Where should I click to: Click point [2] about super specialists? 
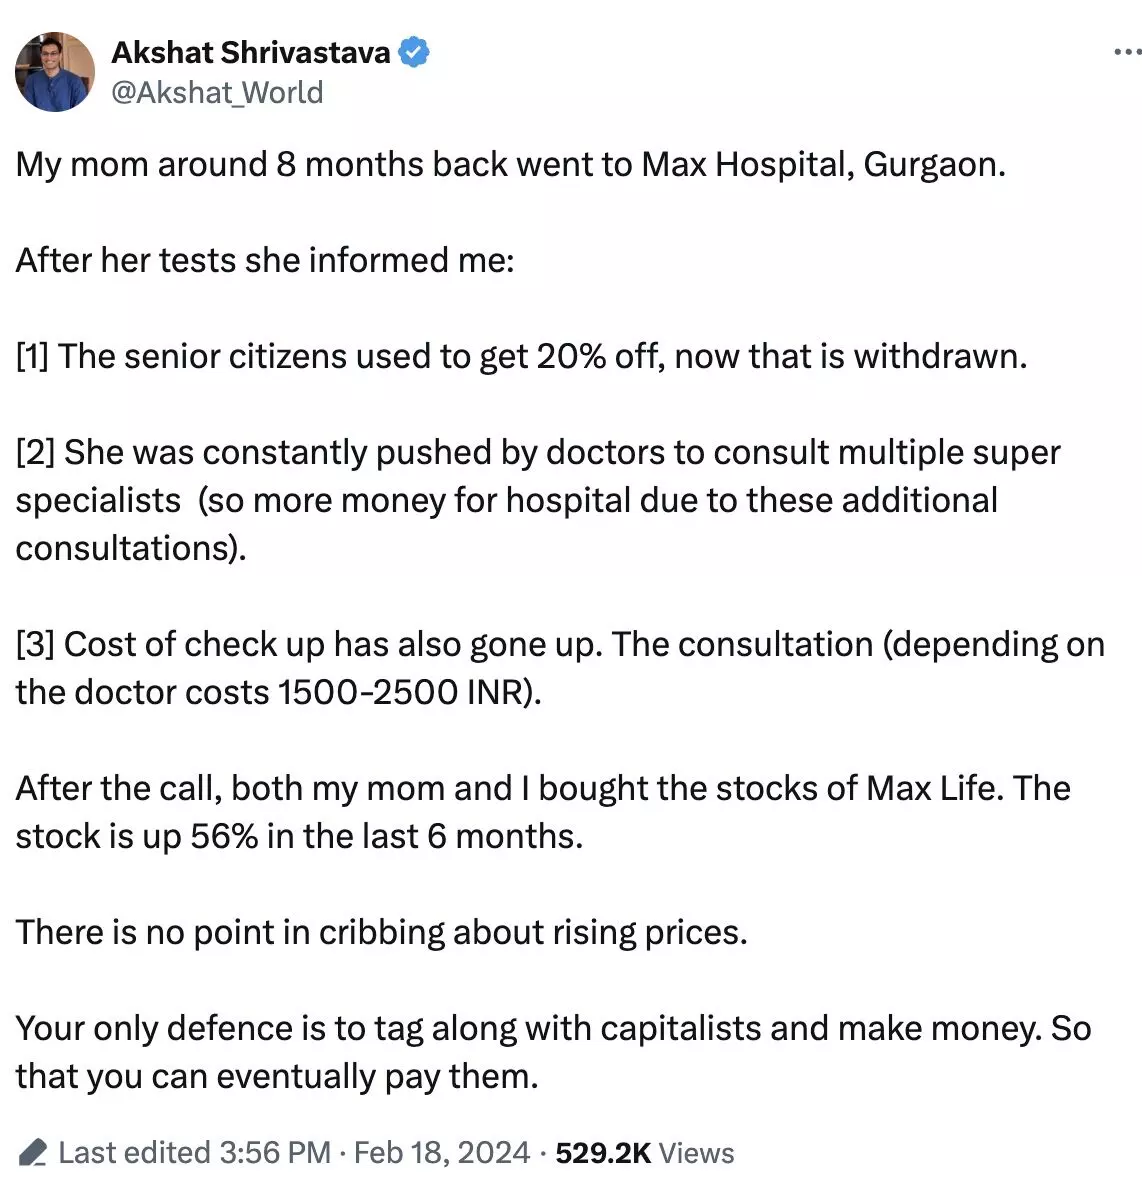pos(537,500)
